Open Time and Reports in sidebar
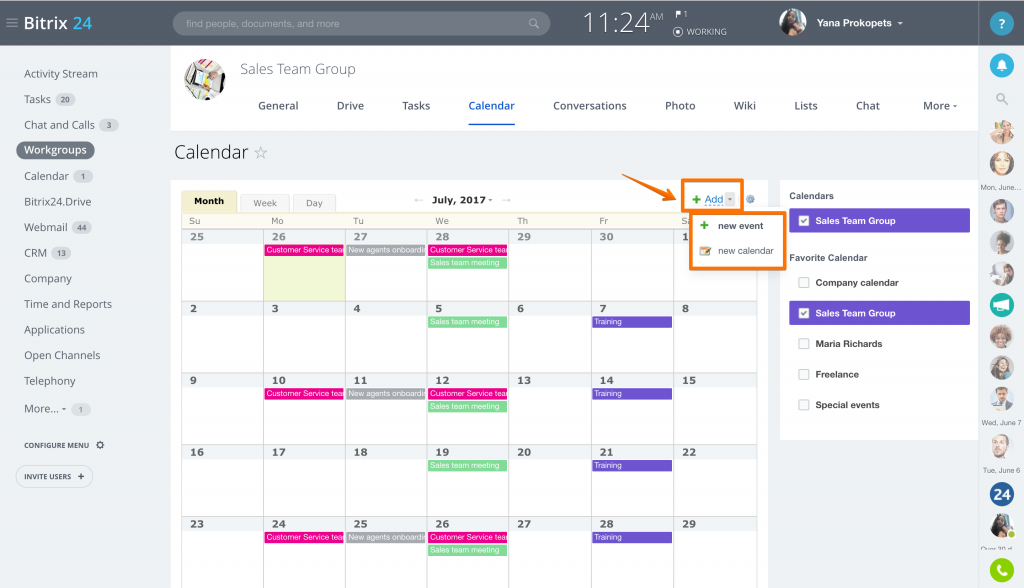The image size is (1024, 588). 68,304
